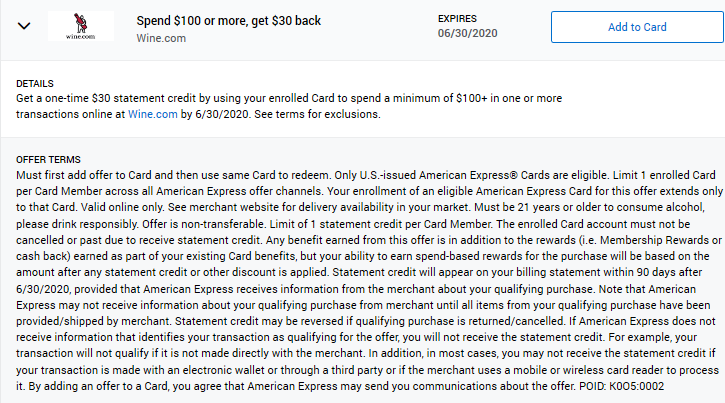Image resolution: width=725 pixels, height=403 pixels.
Task: Click the DETAILS heading
Action: [x=35, y=84]
